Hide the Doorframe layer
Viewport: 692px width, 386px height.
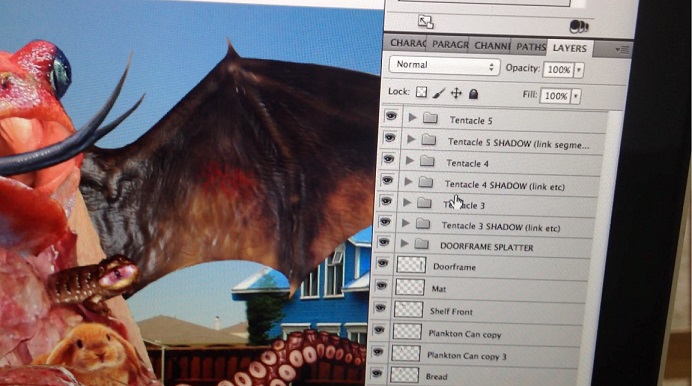point(382,263)
